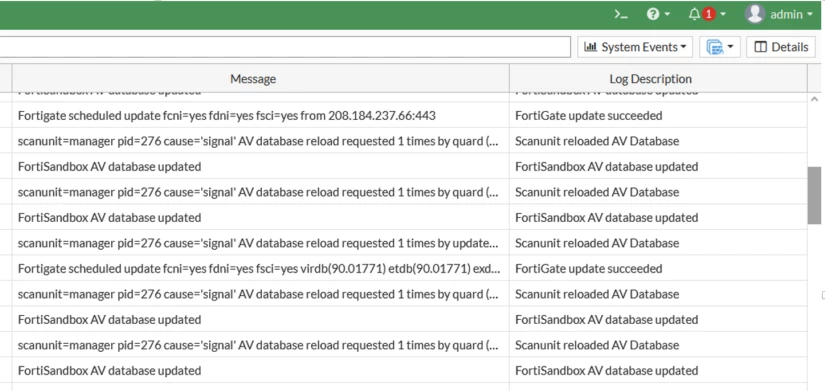This screenshot has width=825, height=391.
Task: Click the admin user avatar
Action: 754,15
